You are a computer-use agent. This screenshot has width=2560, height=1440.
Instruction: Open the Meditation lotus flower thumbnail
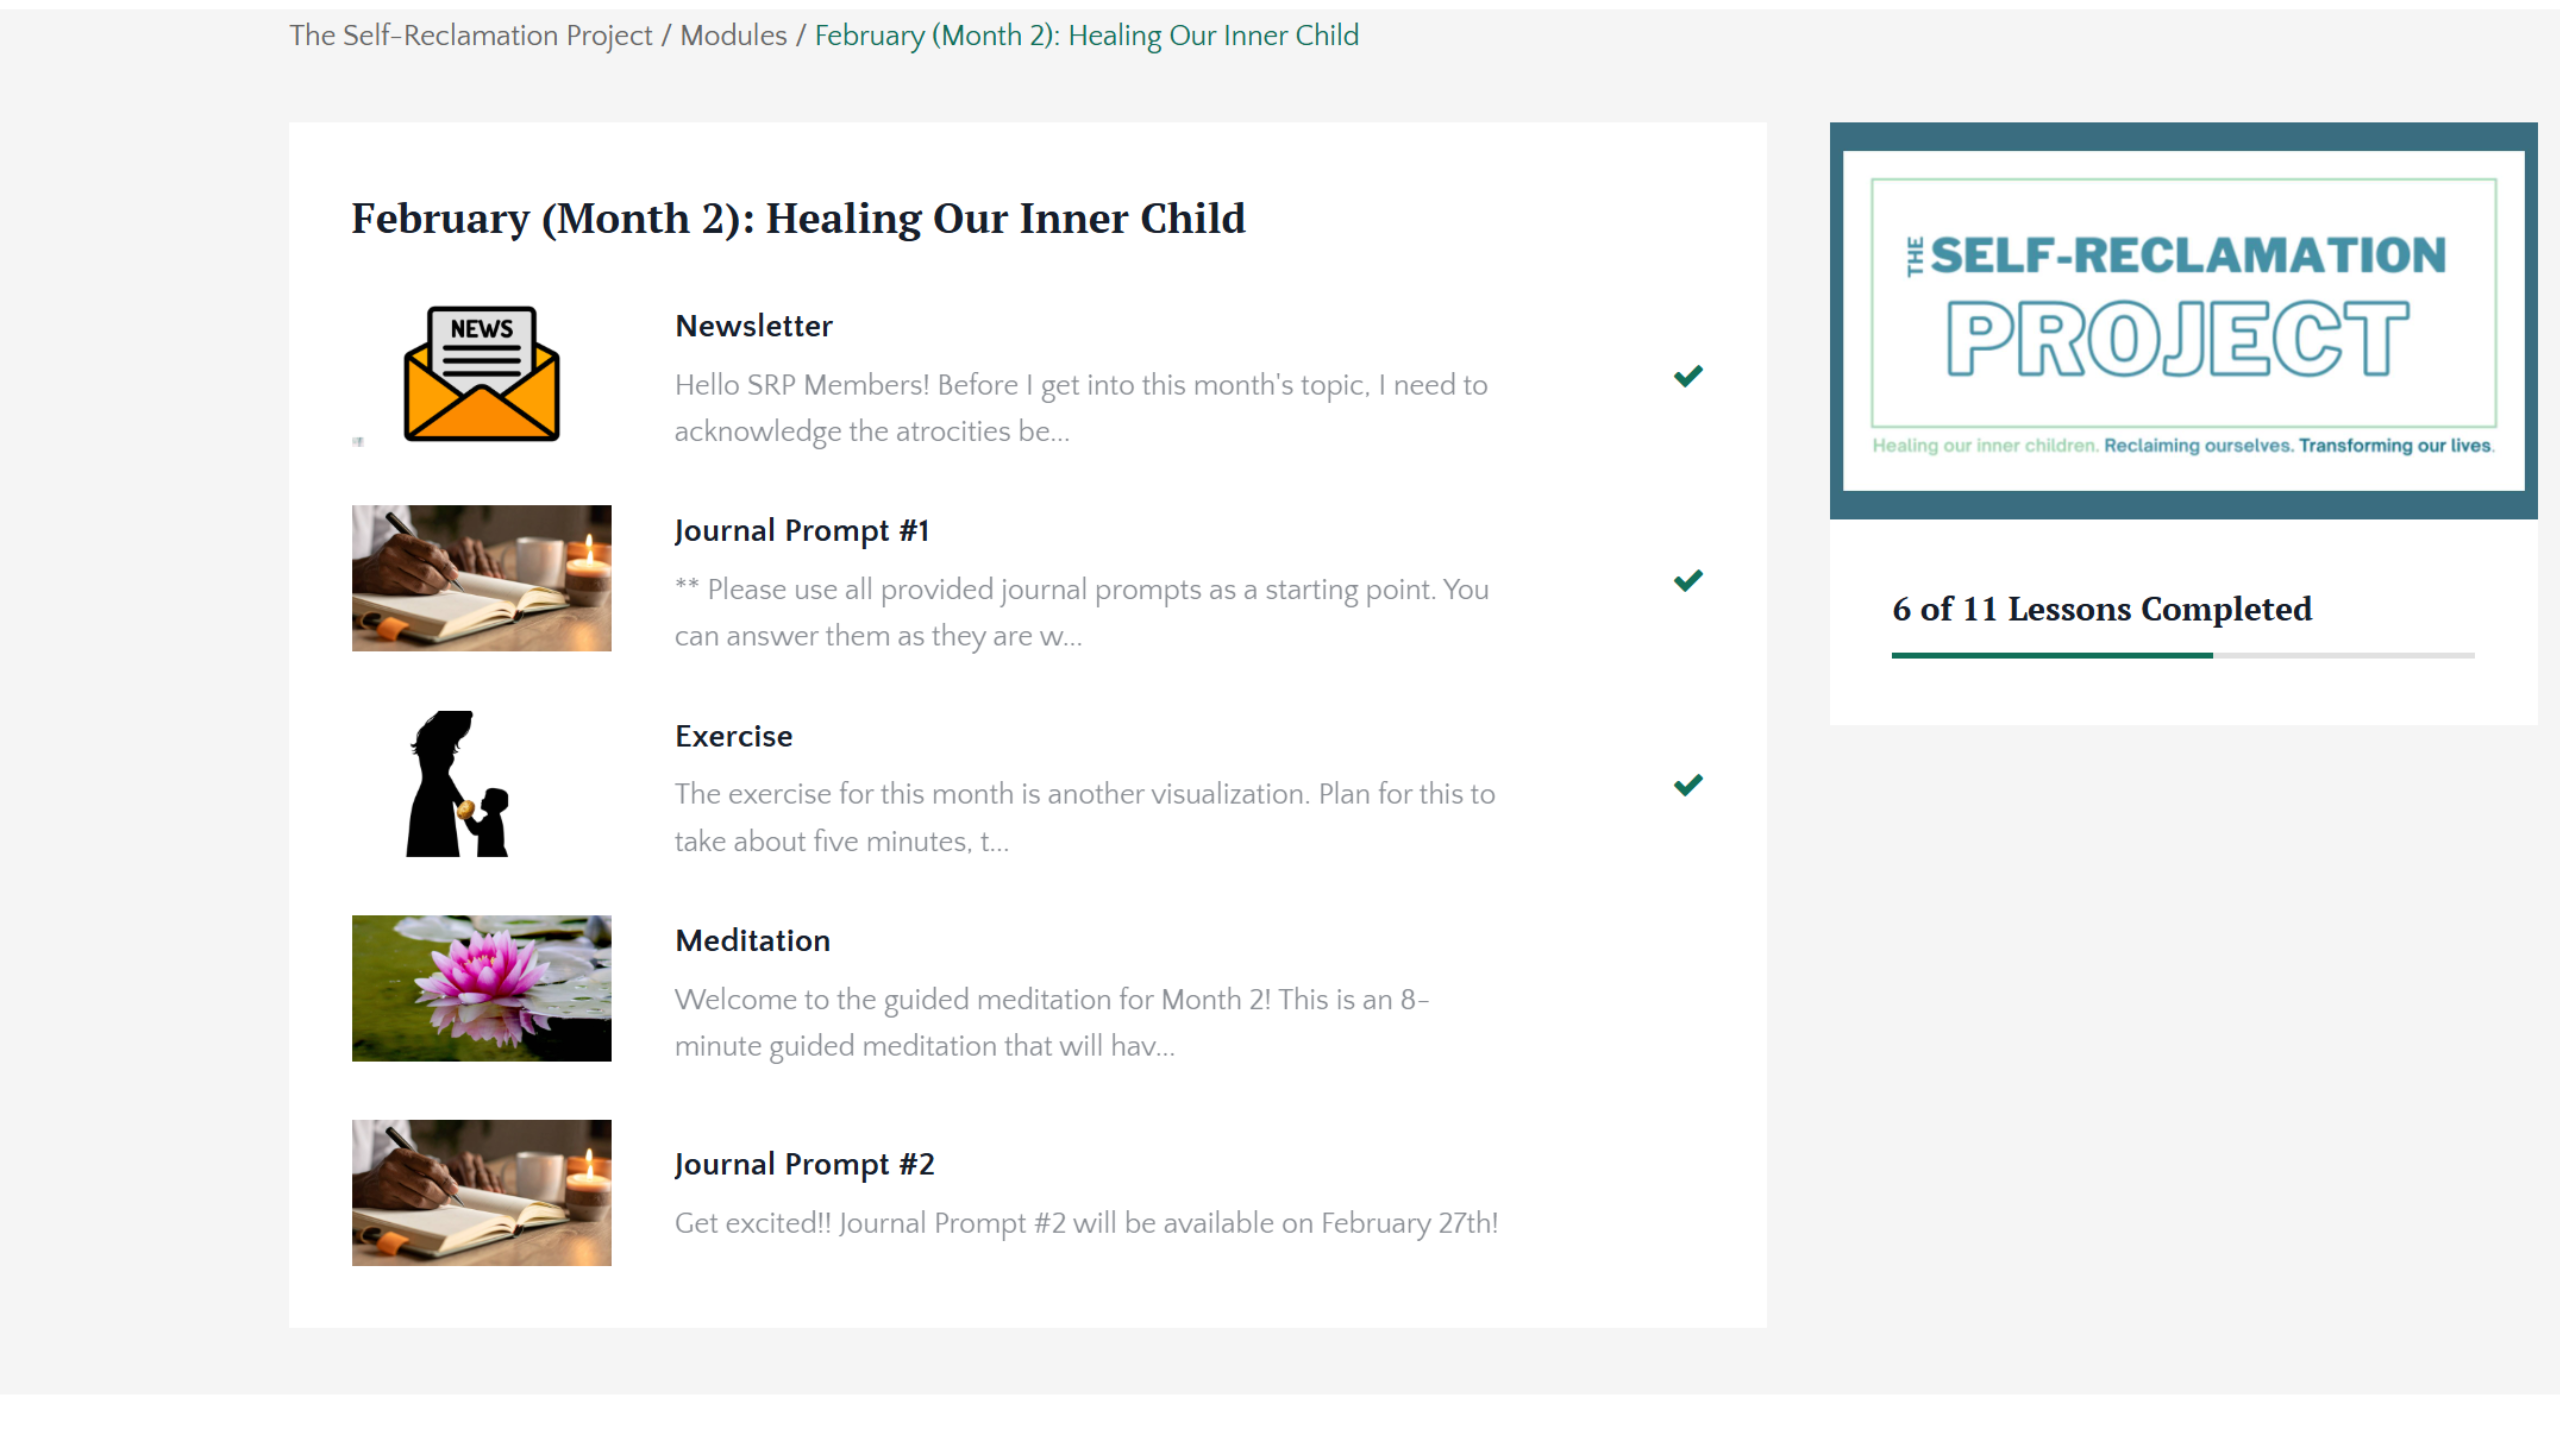[481, 988]
